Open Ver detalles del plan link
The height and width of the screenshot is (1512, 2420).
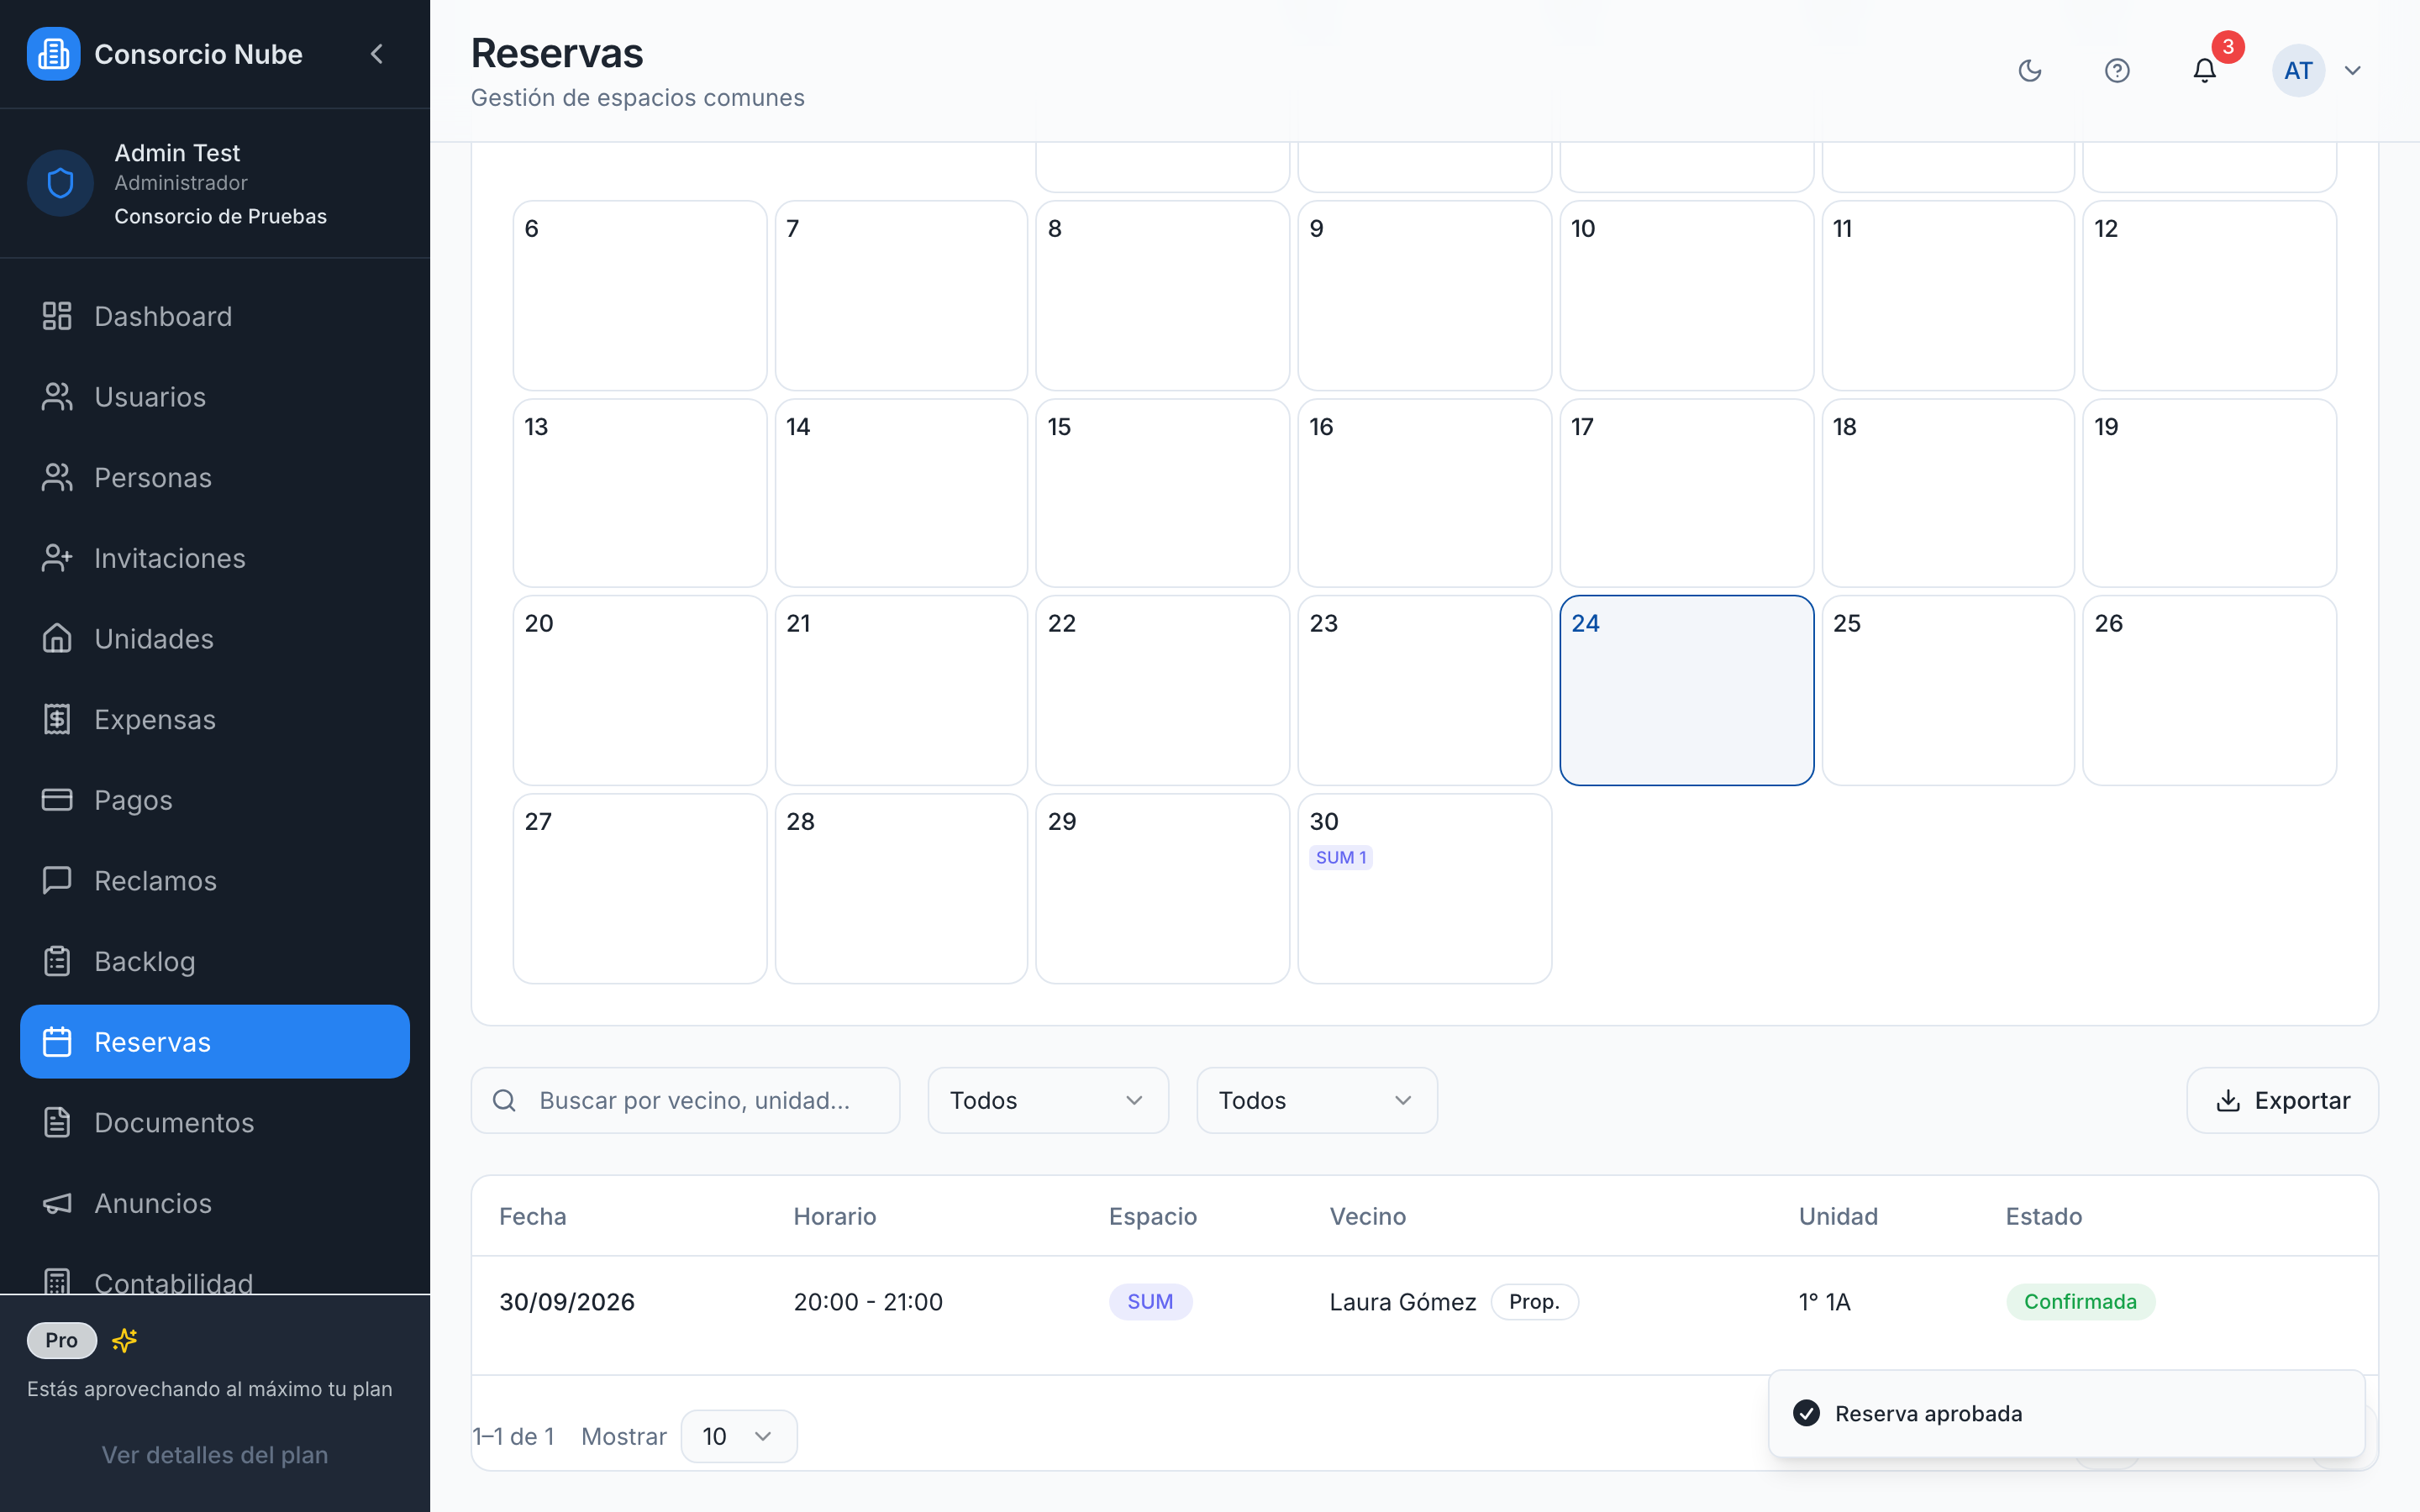coord(215,1455)
